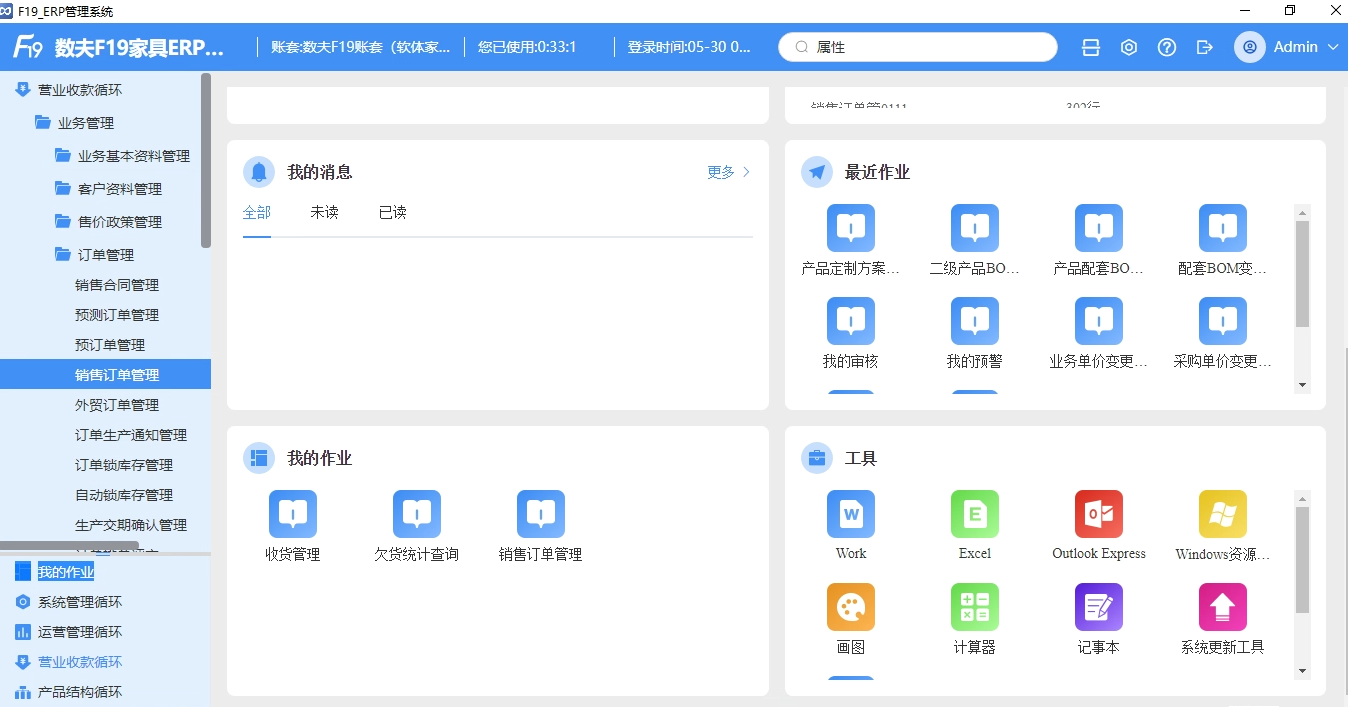
Task: Click 登录时间 text in header
Action: 689,47
